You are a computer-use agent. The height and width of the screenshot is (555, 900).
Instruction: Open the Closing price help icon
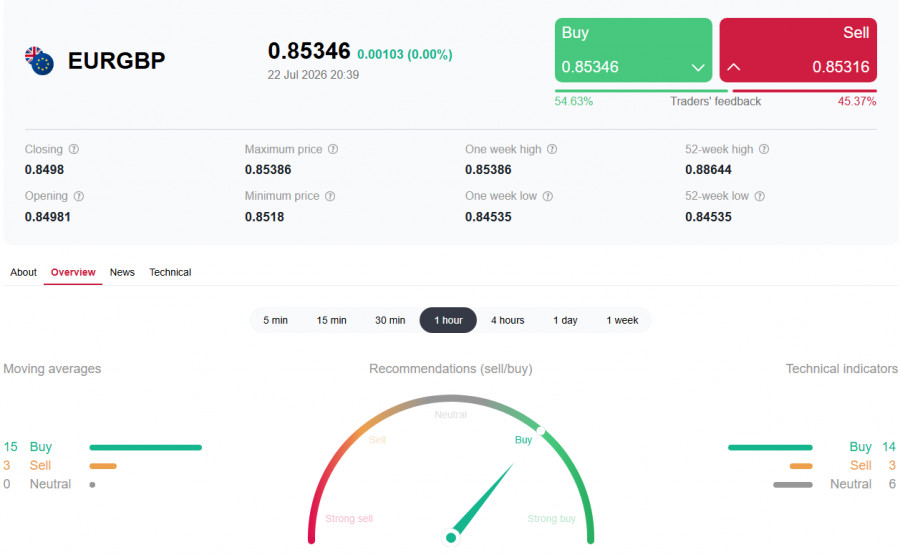[74, 149]
